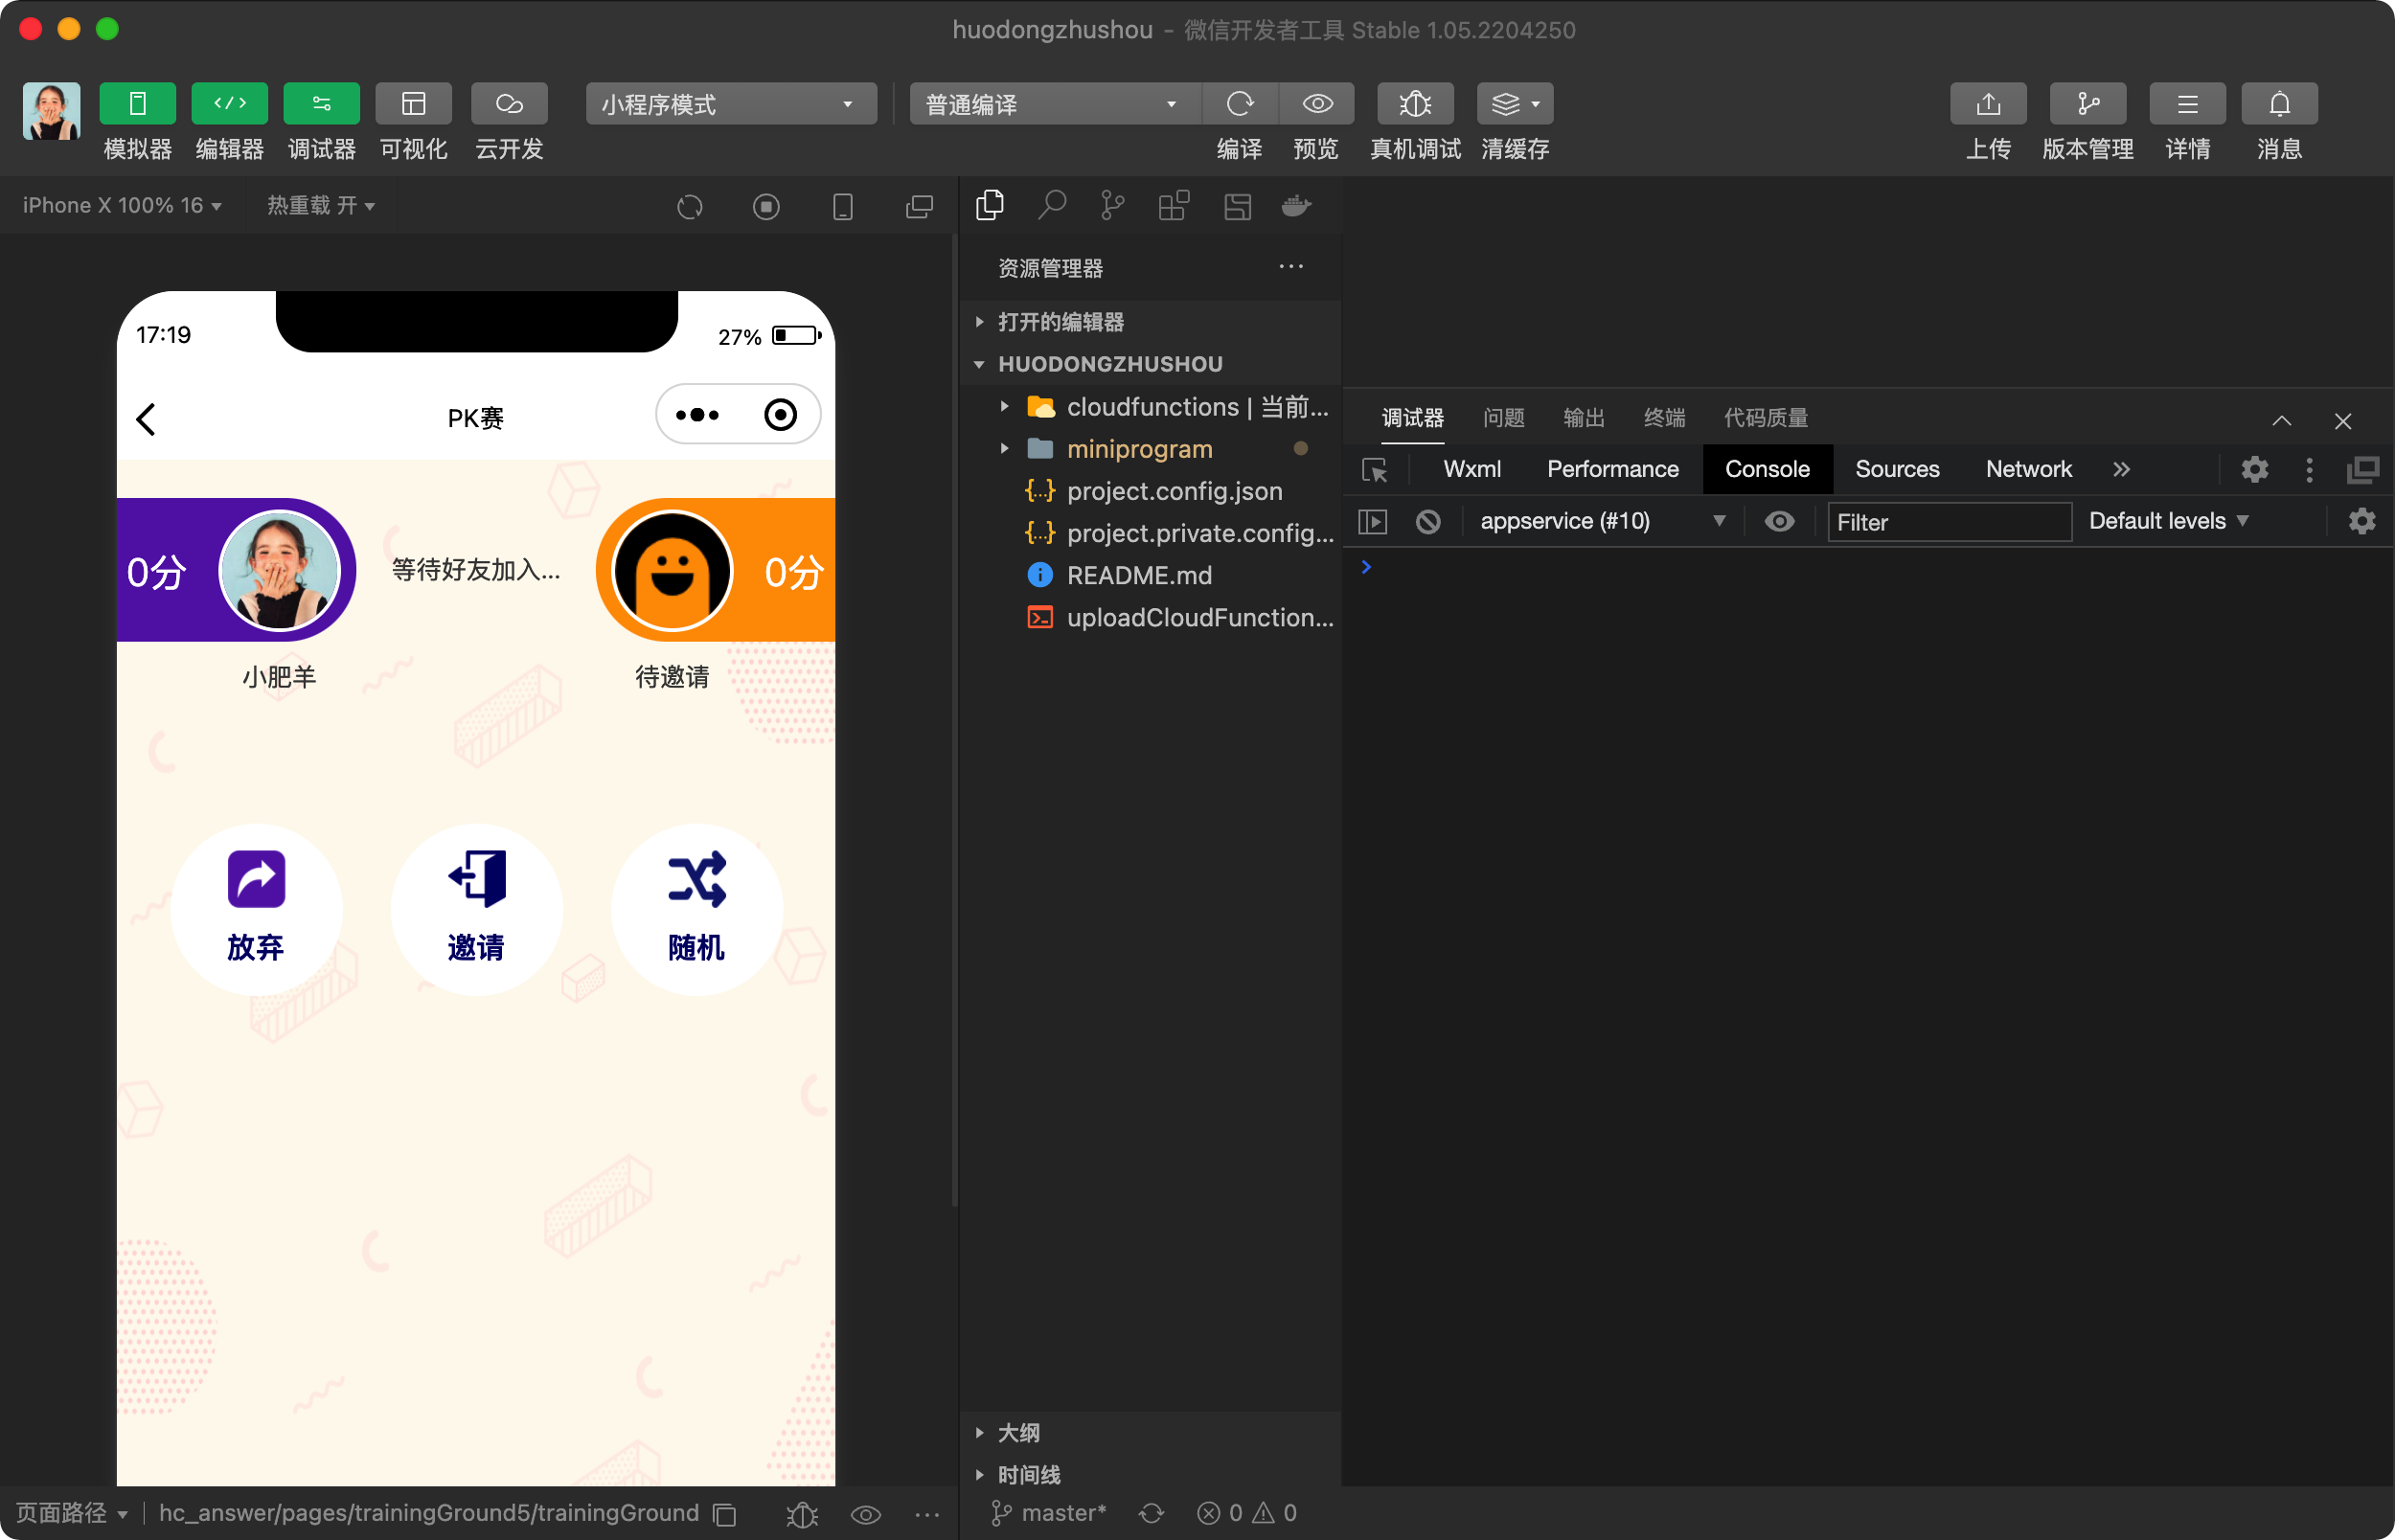Click the Docker whale icon

[1296, 206]
